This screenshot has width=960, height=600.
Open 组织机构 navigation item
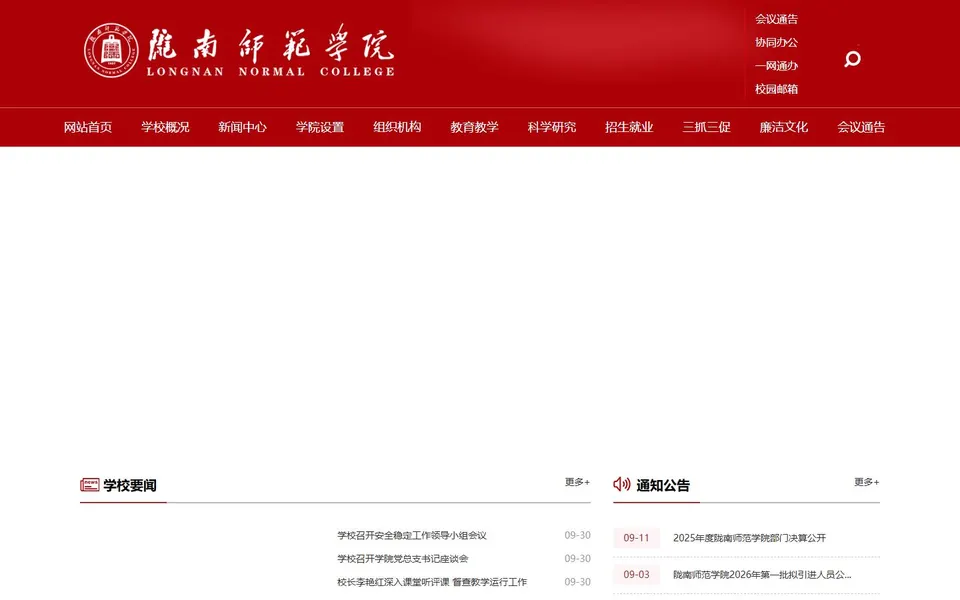pyautogui.click(x=397, y=127)
